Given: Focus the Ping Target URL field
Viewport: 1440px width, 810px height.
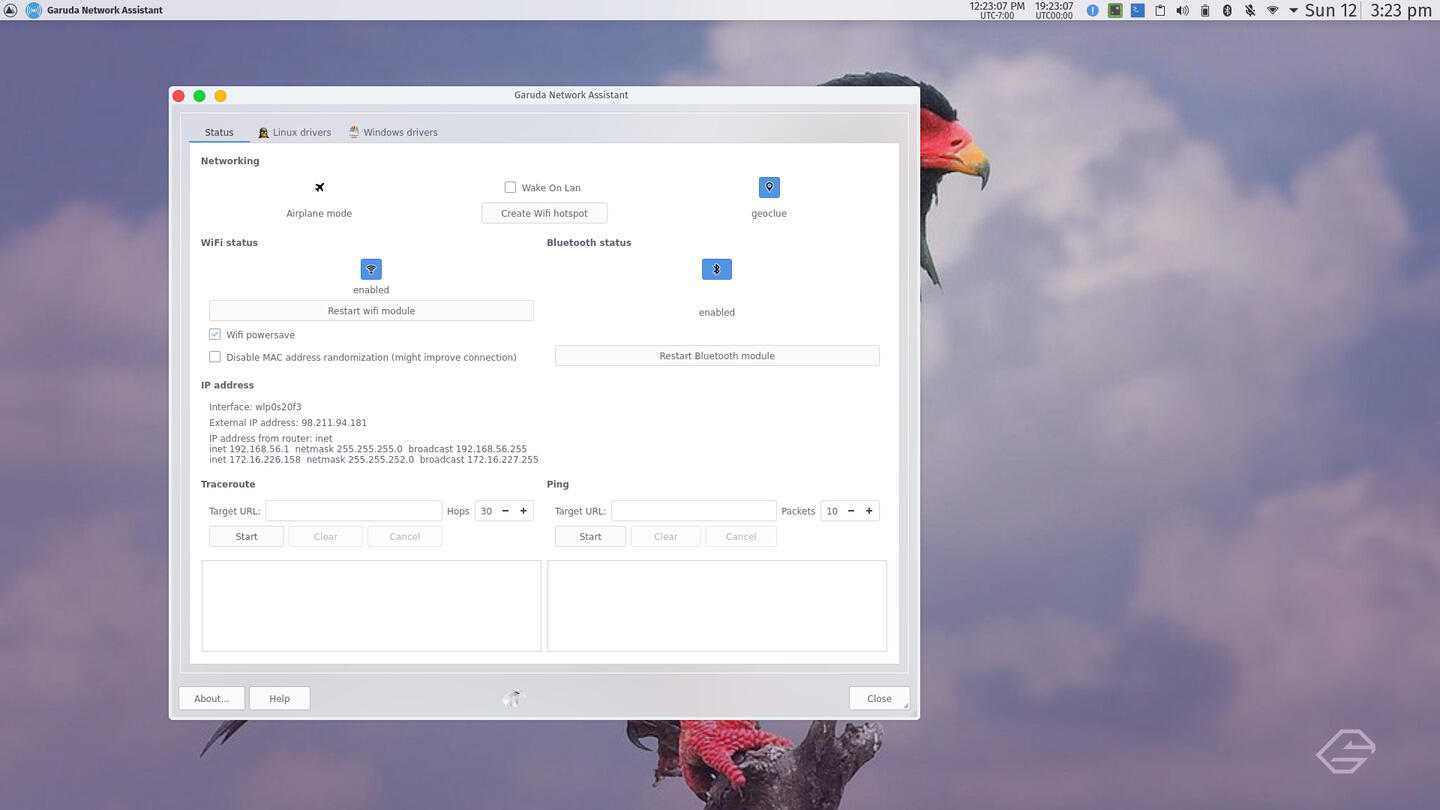Looking at the screenshot, I should [x=693, y=511].
